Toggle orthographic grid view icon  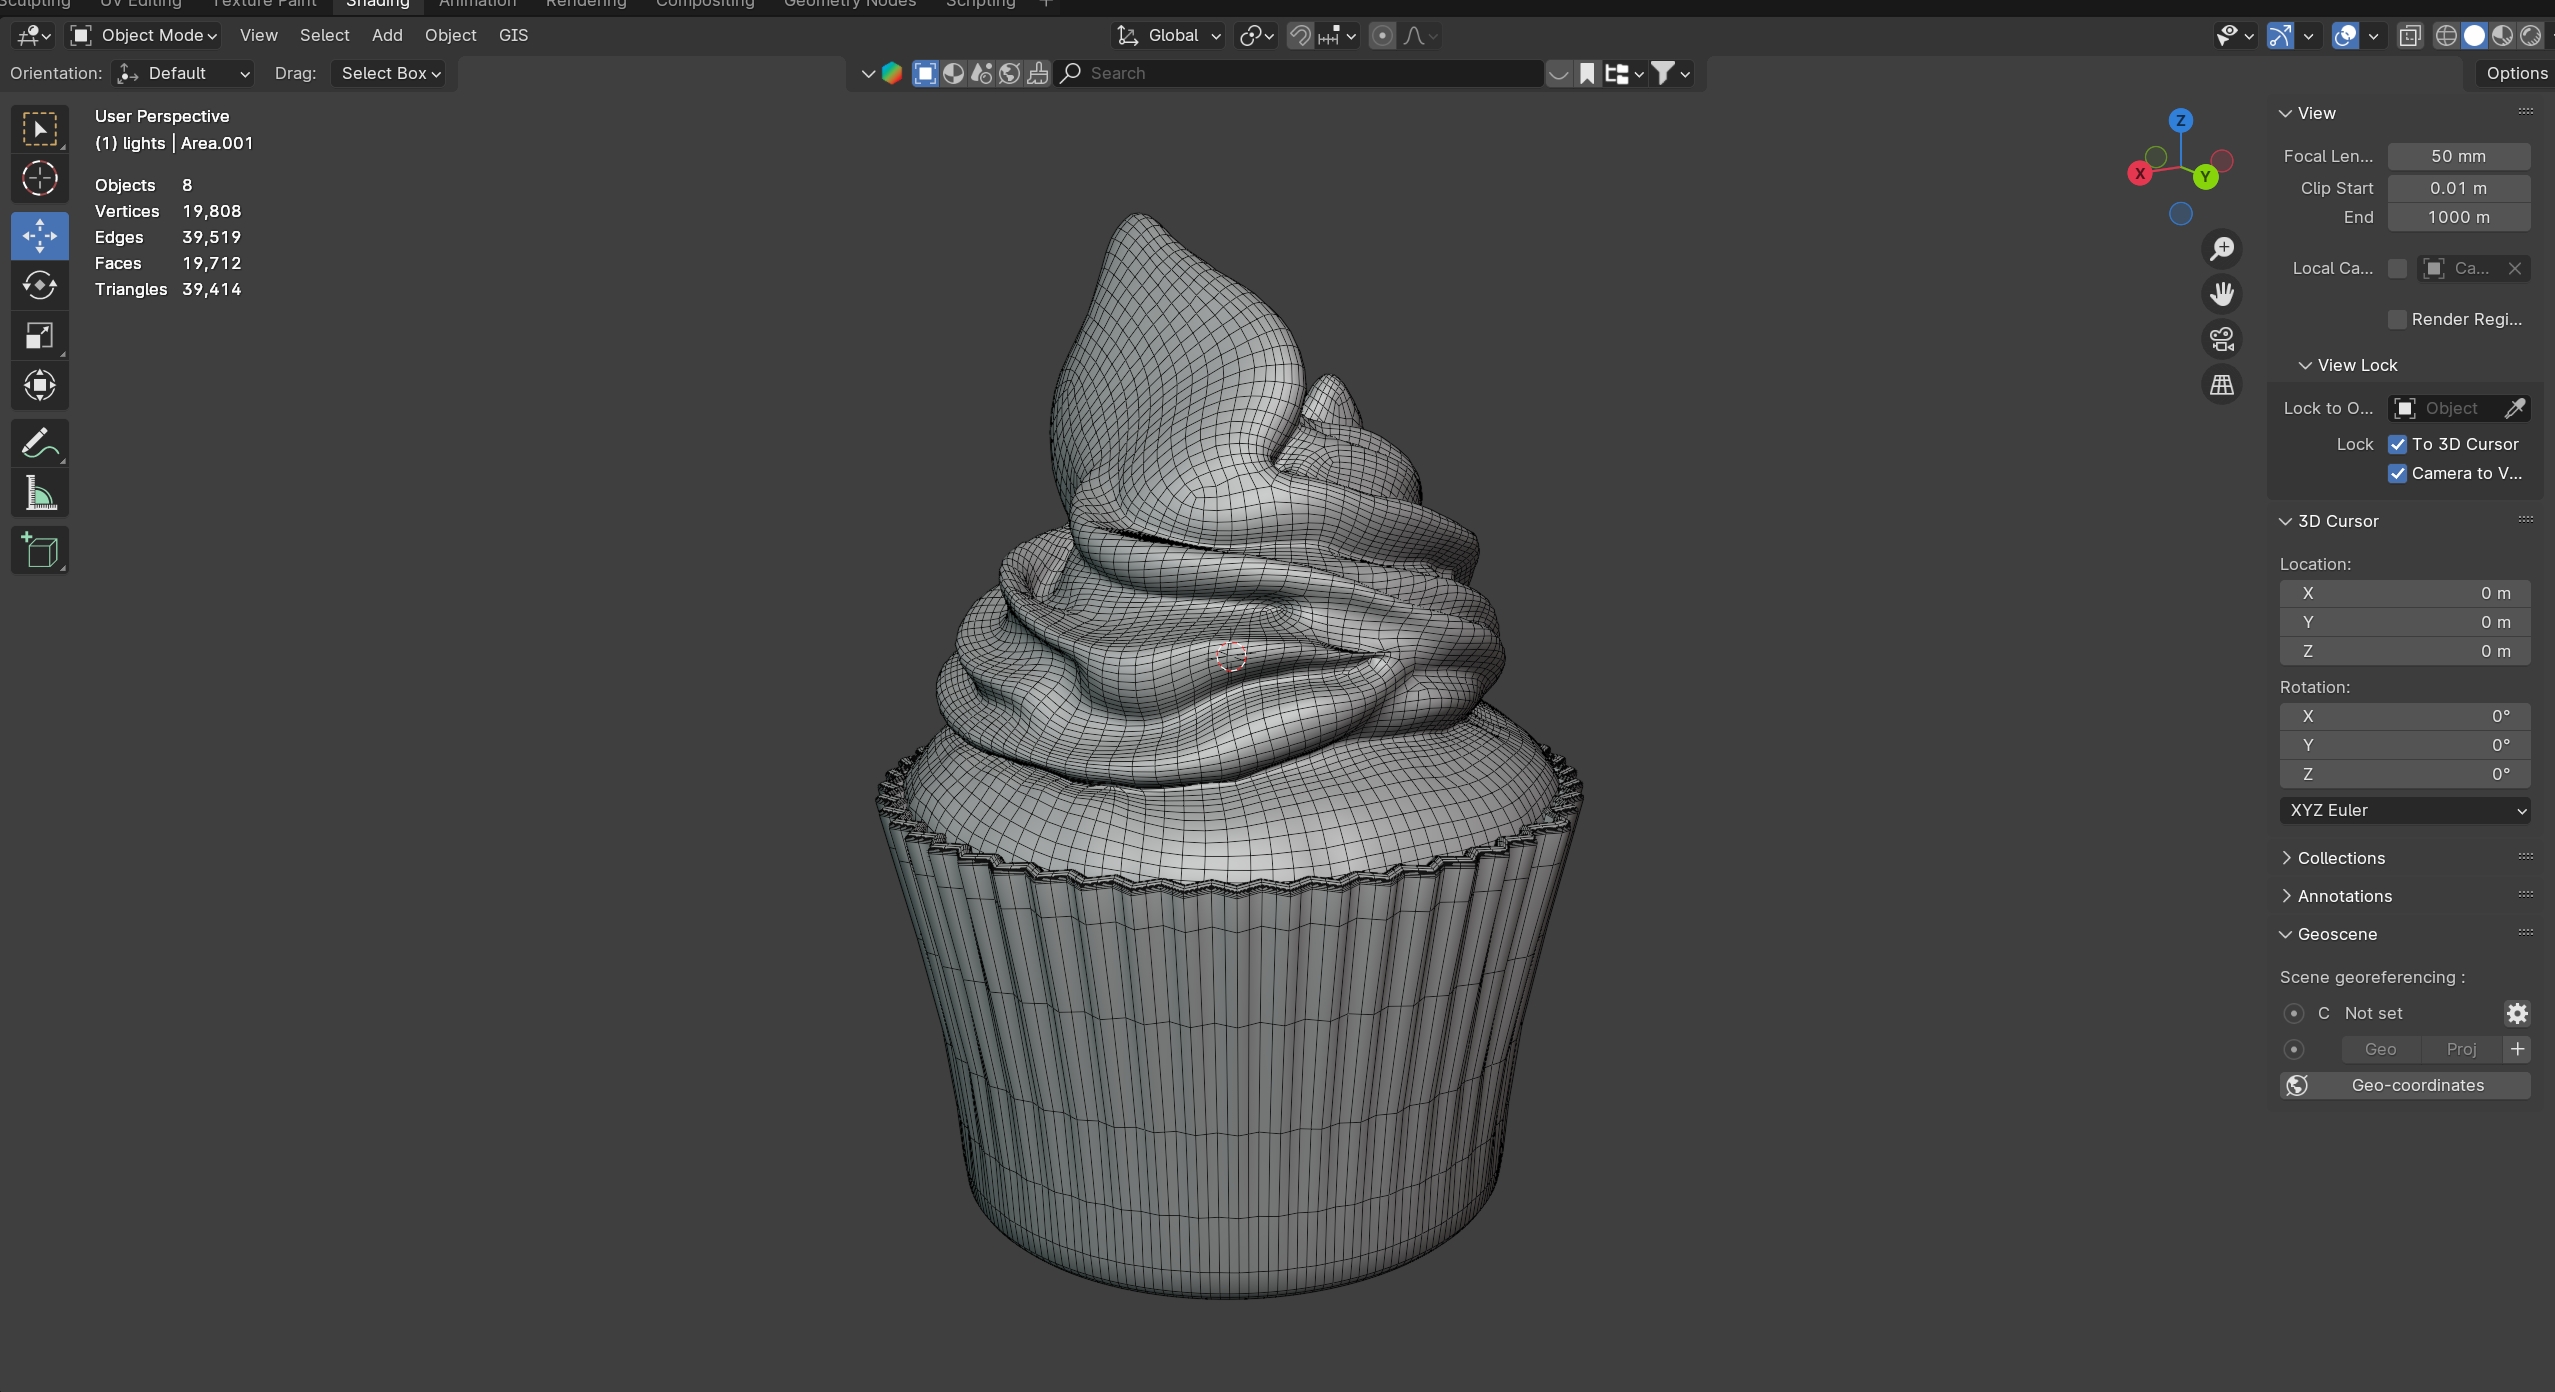(x=2222, y=385)
